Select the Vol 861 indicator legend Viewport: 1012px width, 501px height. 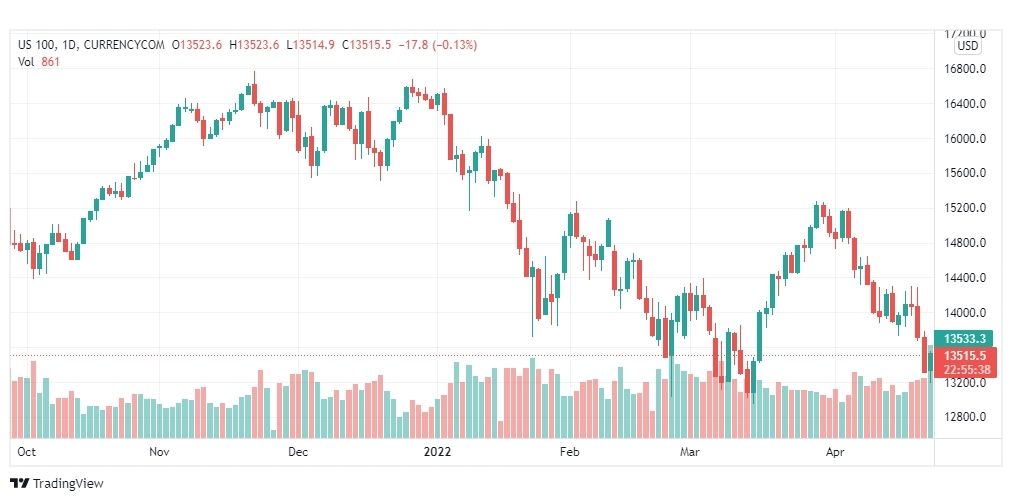click(39, 62)
